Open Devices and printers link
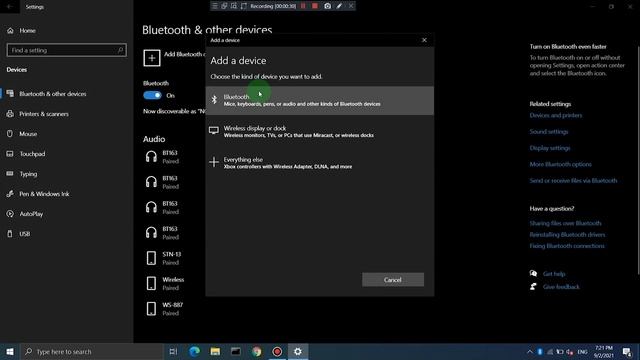 (556, 116)
